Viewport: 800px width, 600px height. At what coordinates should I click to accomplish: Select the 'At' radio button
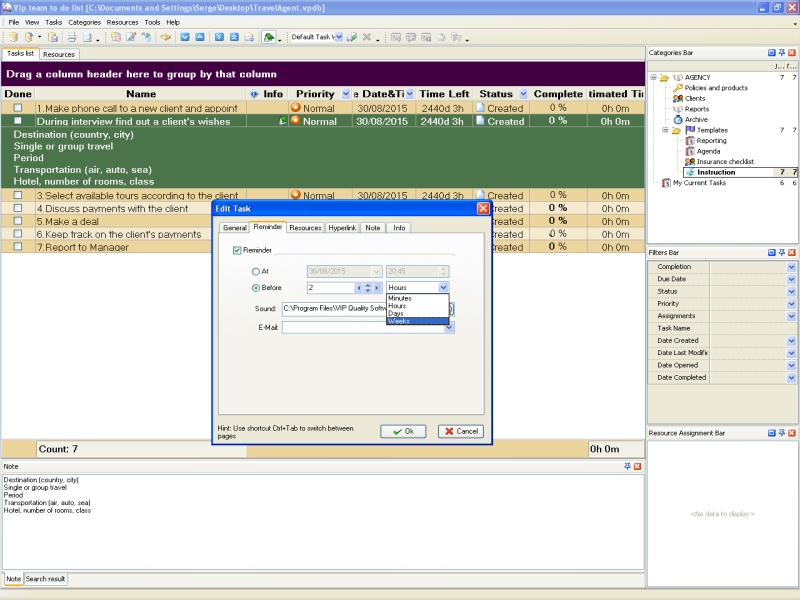255,271
